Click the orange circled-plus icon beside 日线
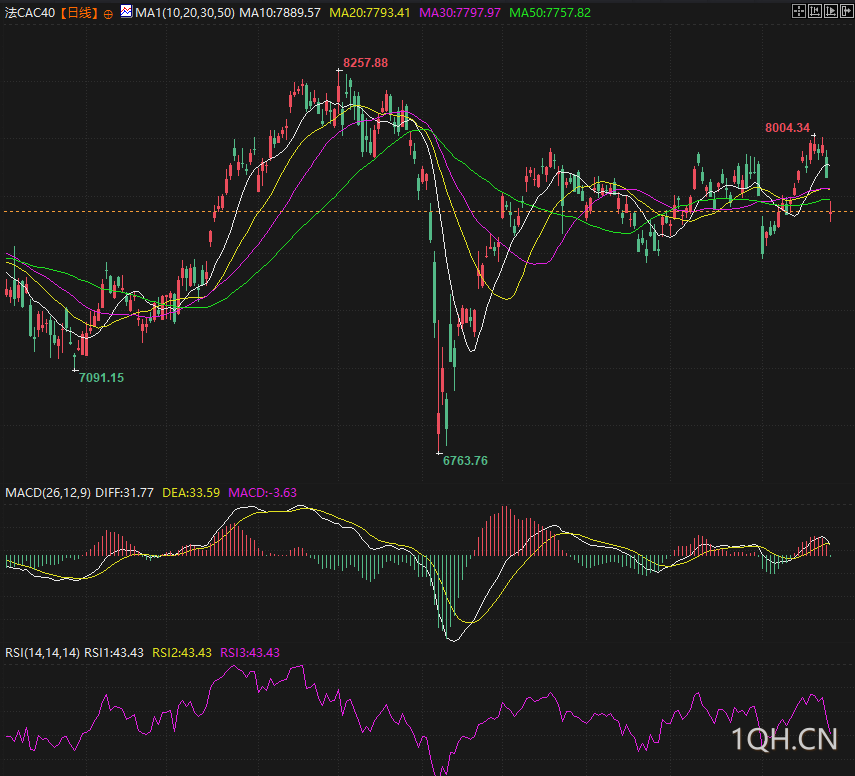 point(108,14)
